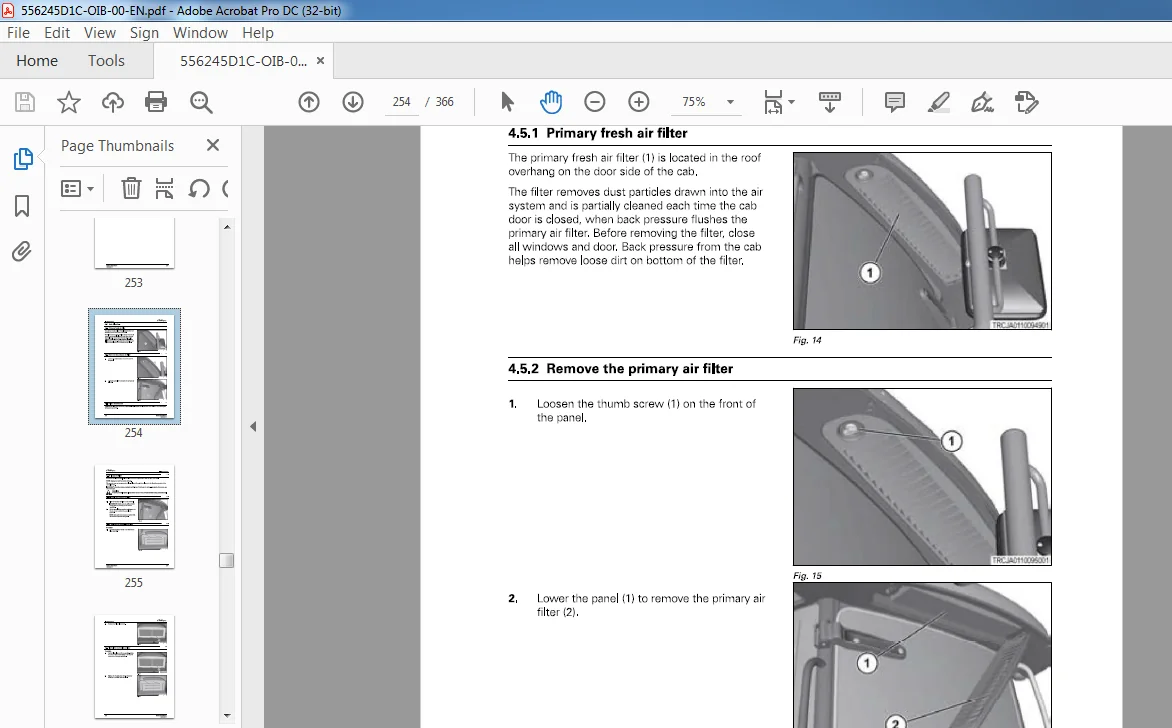Go to the next page
The image size is (1172, 728).
point(353,102)
